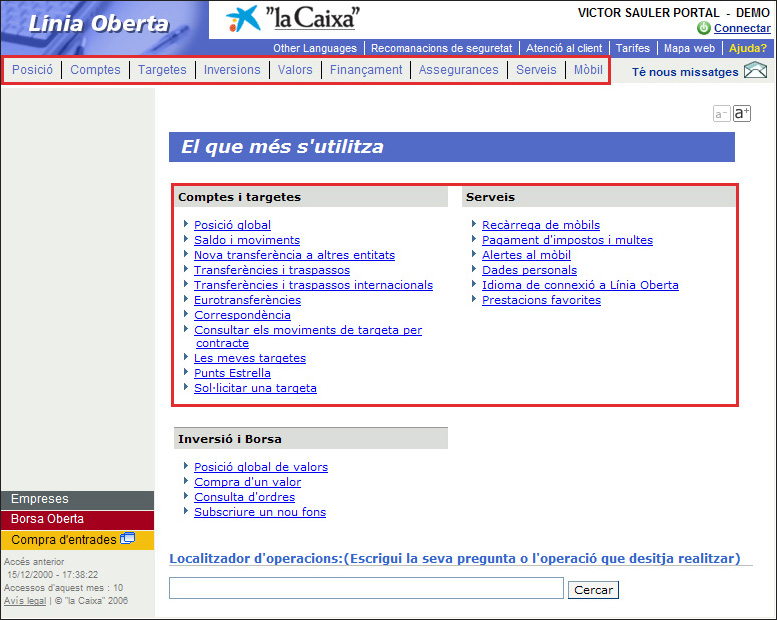
Task: Focus the operations search input field
Action: pos(366,588)
